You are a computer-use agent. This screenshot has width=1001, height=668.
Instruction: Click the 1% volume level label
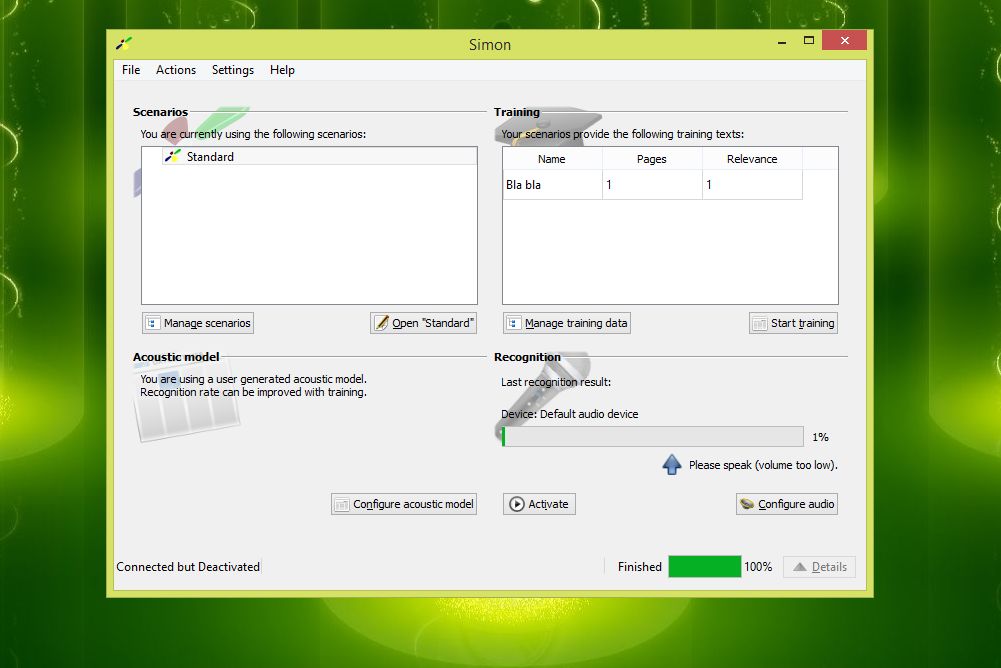[x=820, y=437]
